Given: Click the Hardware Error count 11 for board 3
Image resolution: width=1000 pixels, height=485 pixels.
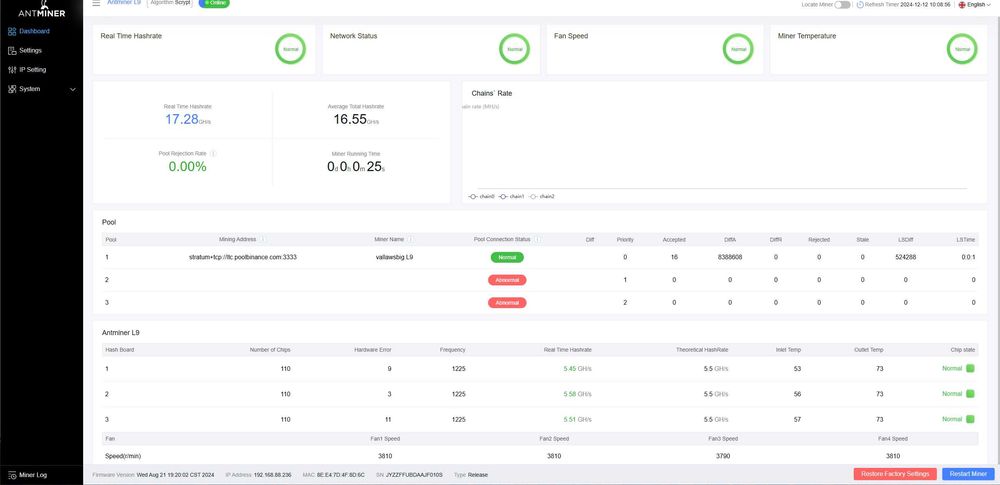Looking at the screenshot, I should 388,419.
